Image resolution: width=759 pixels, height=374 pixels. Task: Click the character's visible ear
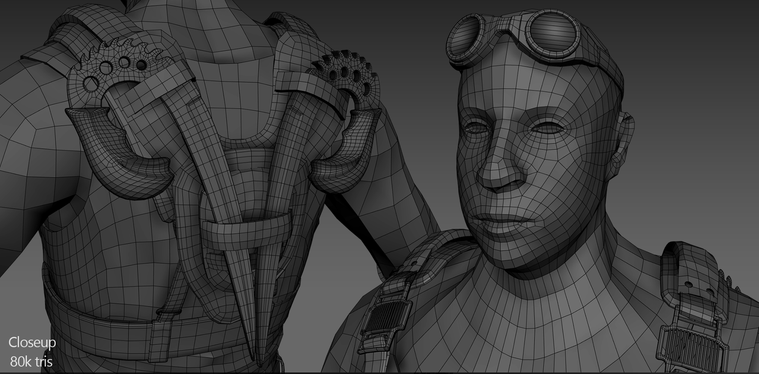tap(622, 140)
